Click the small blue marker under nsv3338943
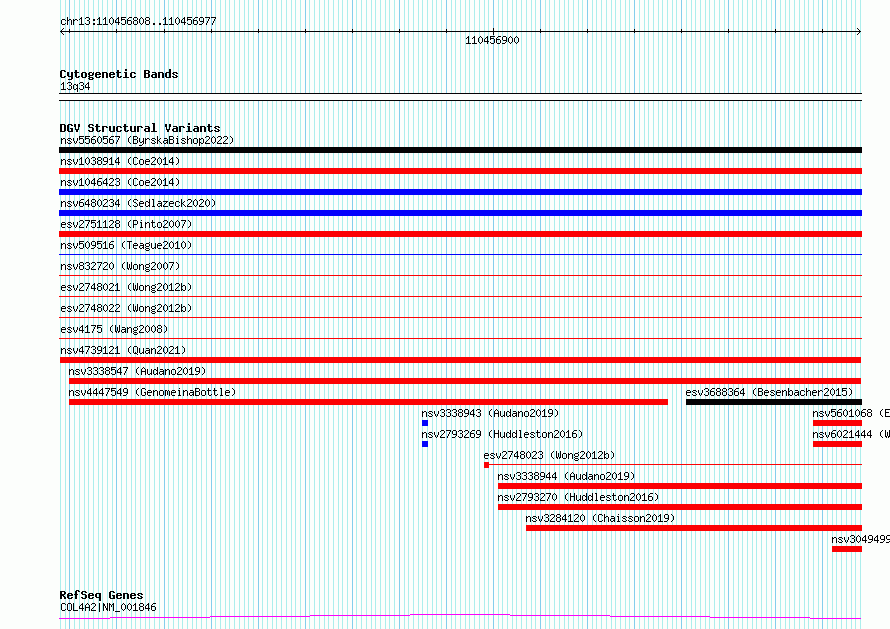890x629 pixels. coord(425,423)
